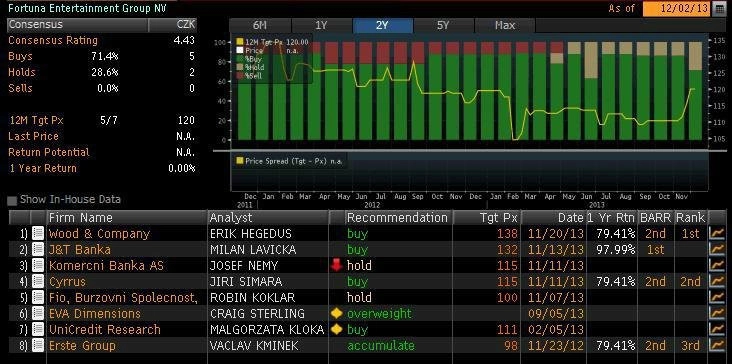The image size is (732, 364).
Task: Enable Show In-House Data checkbox
Action: [12, 201]
